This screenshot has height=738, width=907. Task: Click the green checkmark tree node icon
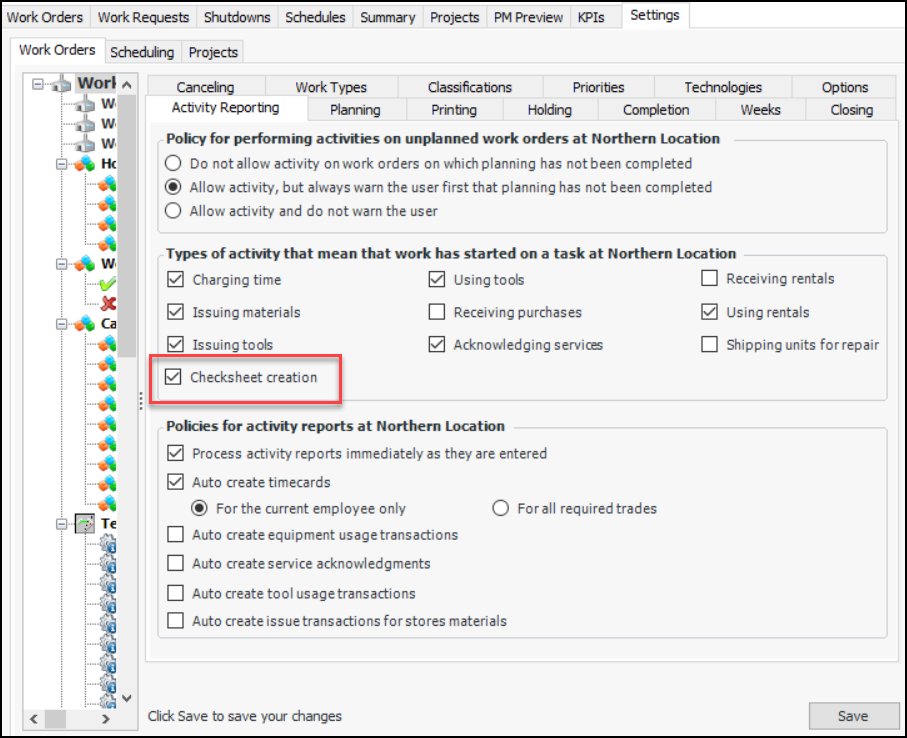(x=108, y=284)
